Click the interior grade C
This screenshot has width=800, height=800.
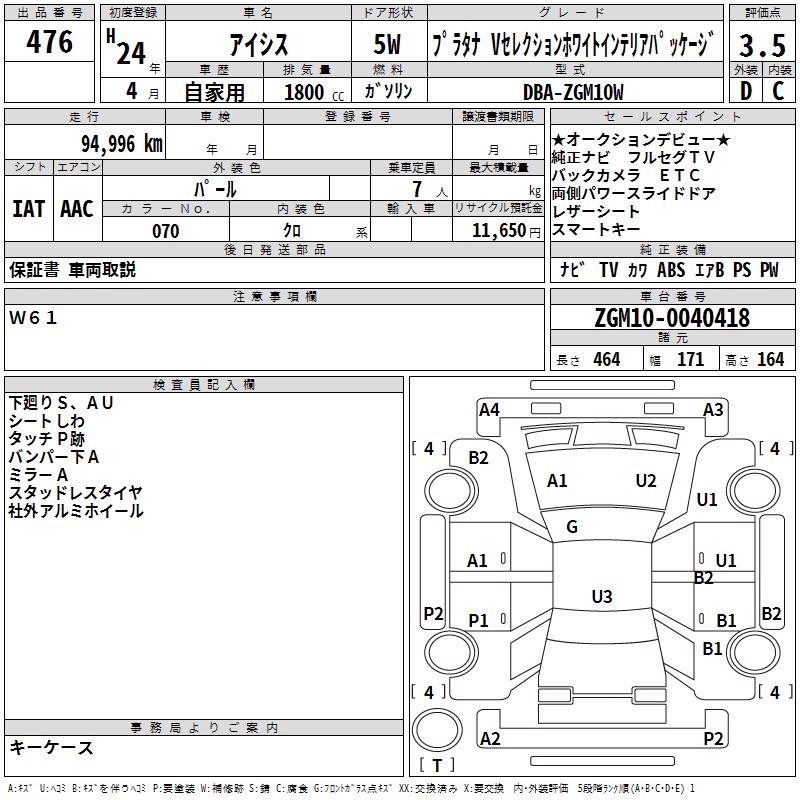tap(778, 91)
